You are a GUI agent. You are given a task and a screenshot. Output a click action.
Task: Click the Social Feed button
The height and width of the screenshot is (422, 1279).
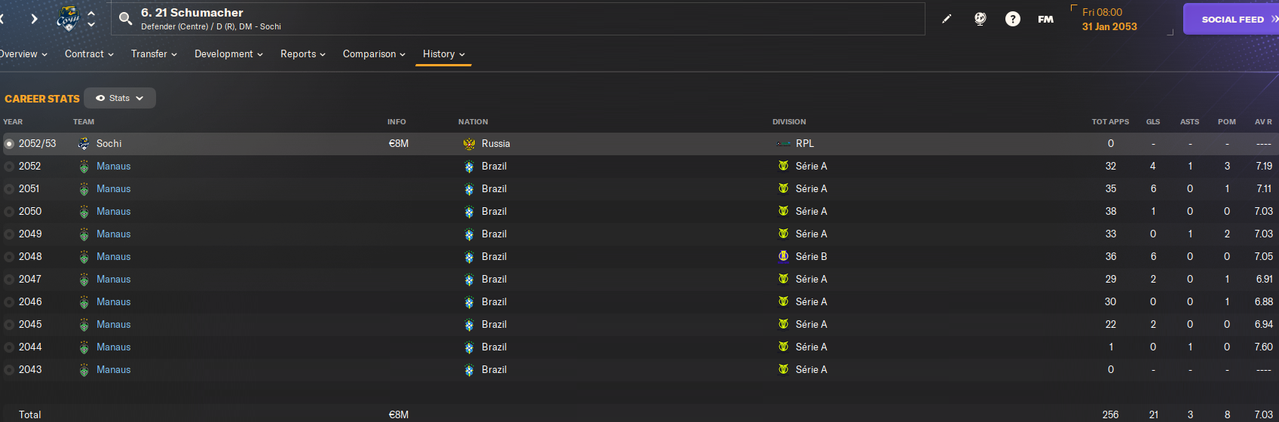point(1230,19)
